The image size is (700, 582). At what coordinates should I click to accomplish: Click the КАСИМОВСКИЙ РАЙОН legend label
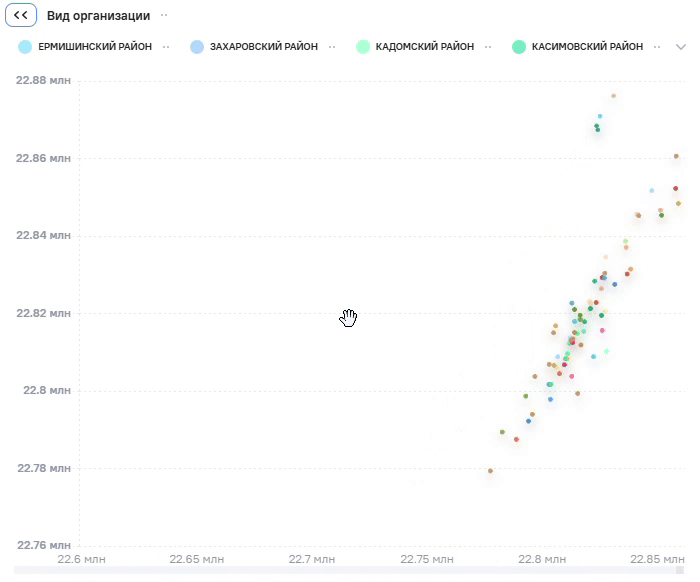(x=587, y=46)
